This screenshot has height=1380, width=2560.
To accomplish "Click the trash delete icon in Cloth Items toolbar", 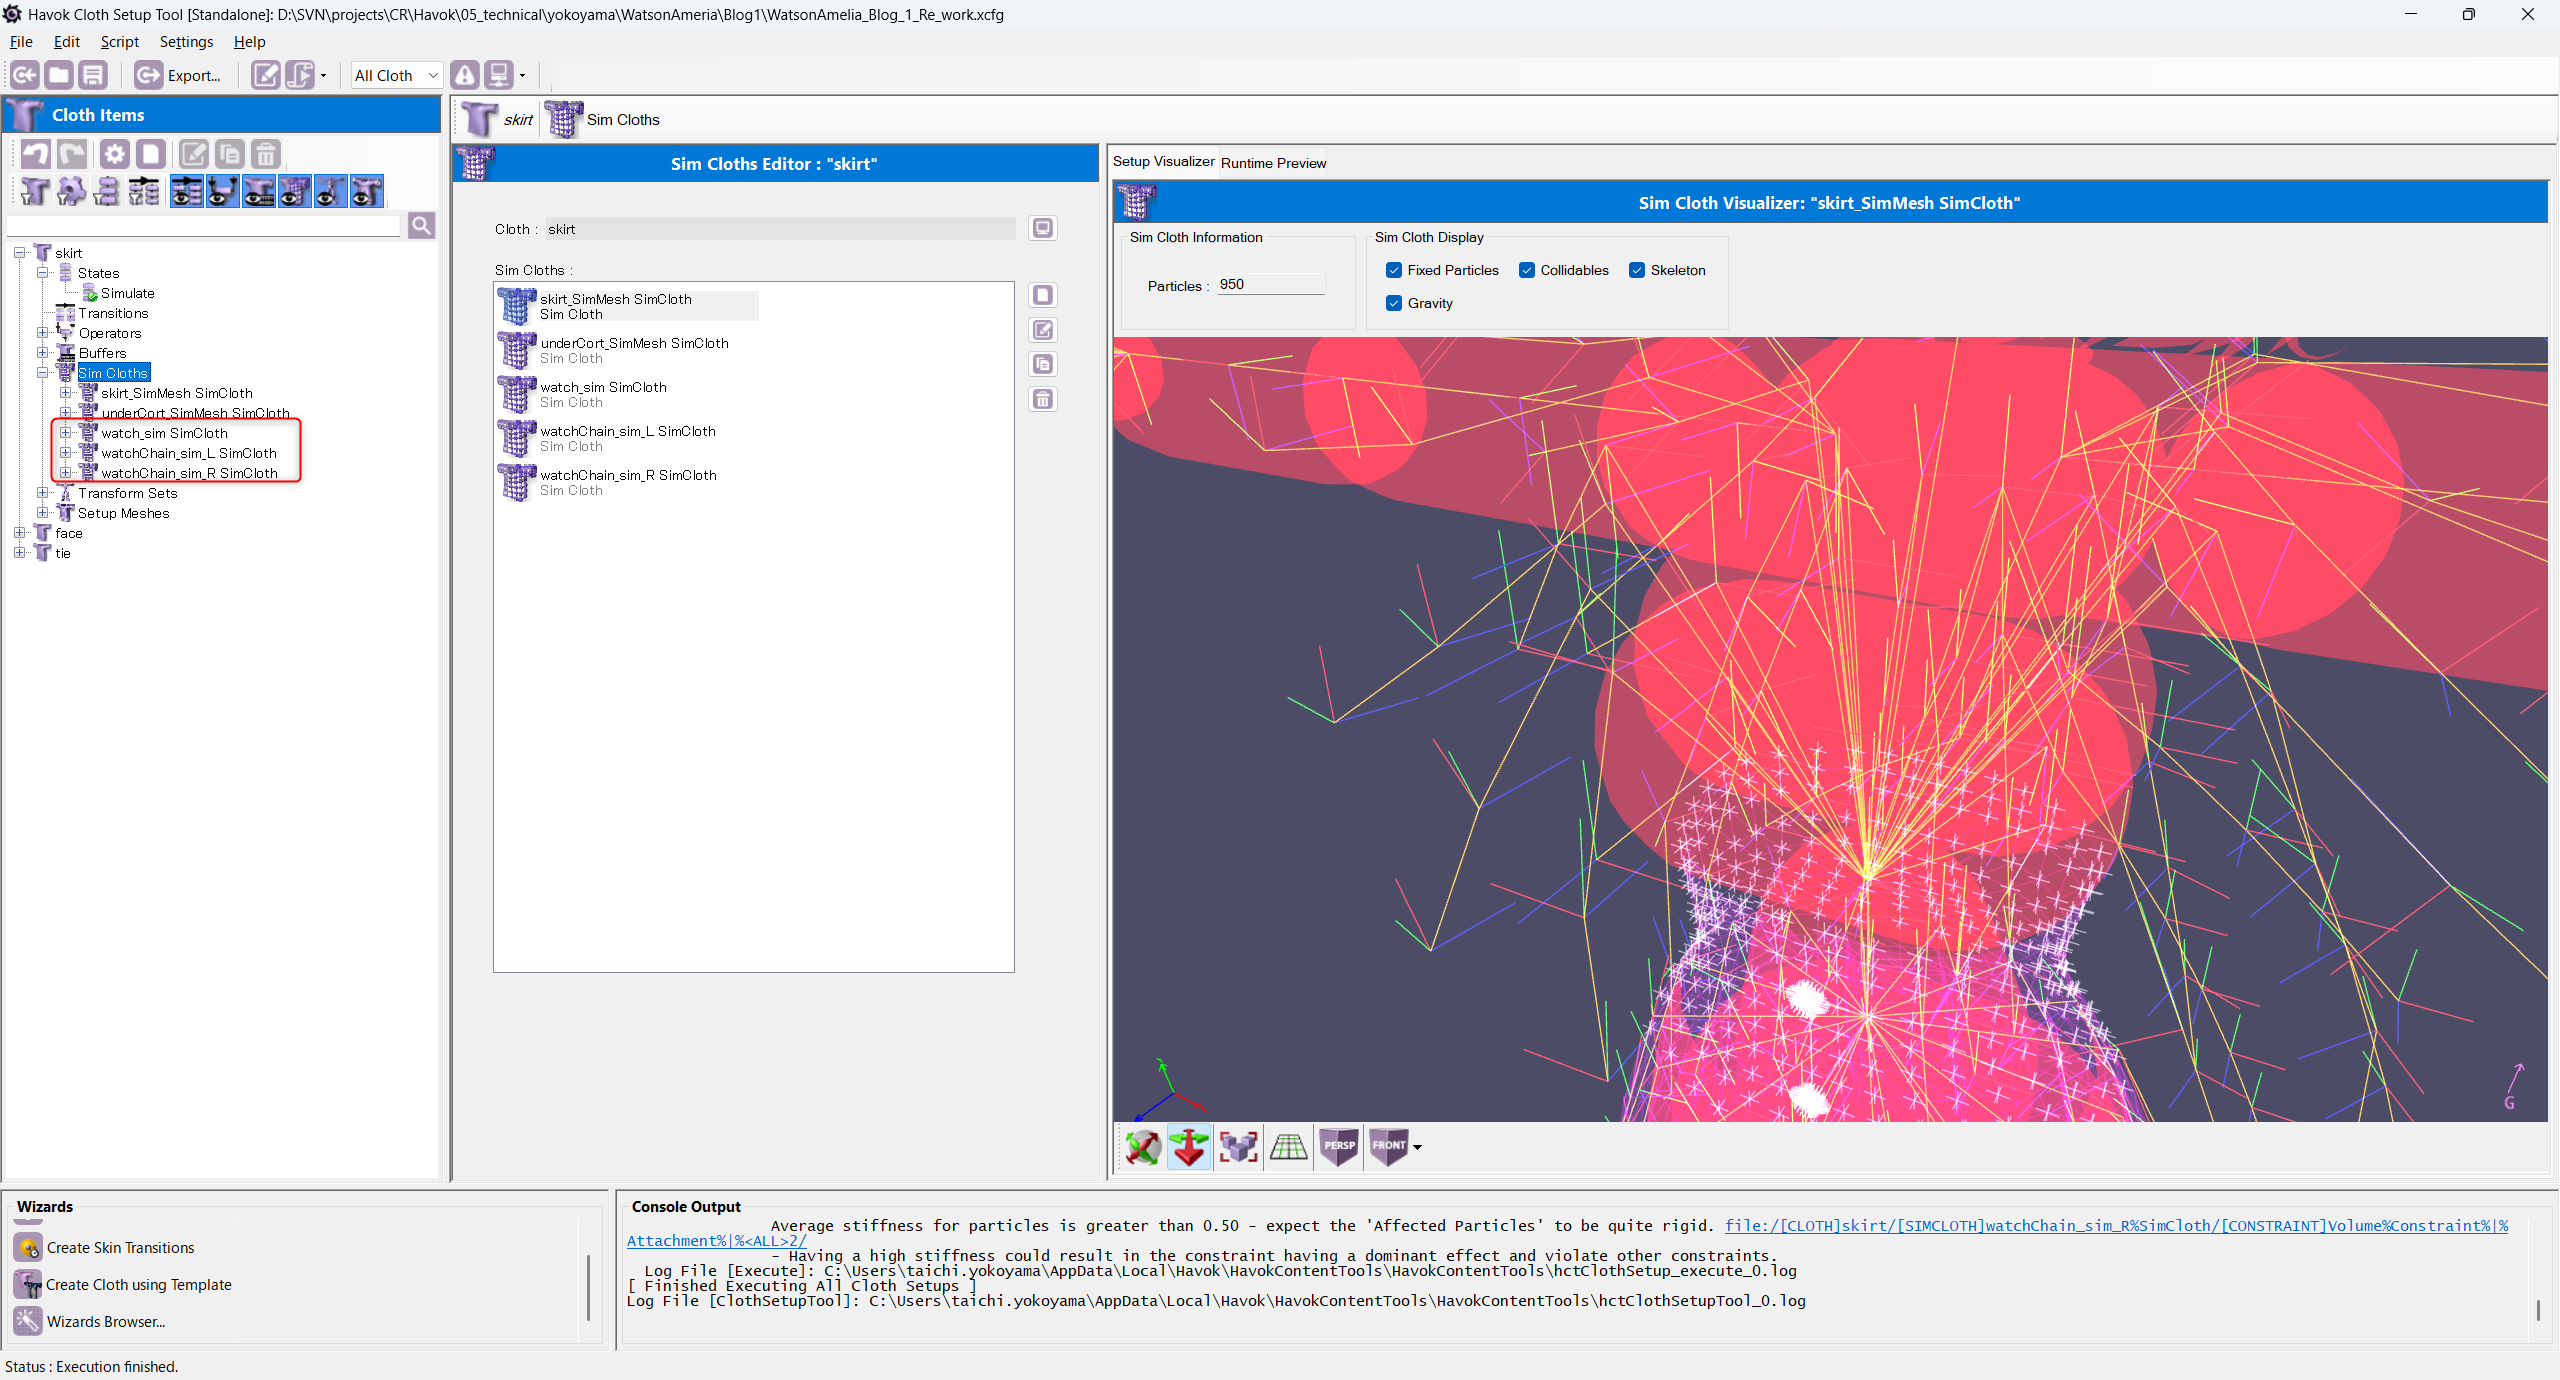I will tap(265, 154).
